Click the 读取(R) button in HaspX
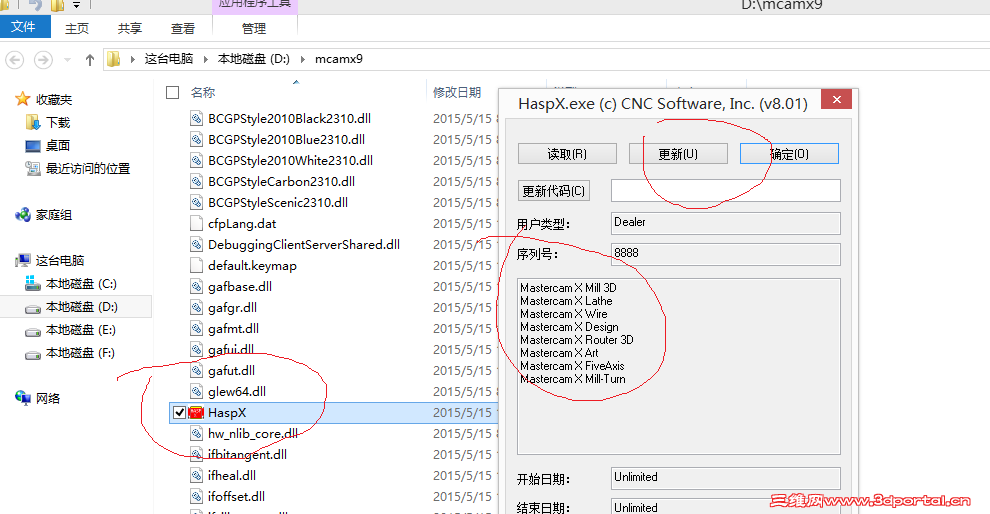Viewport: 990px width, 514px height. coord(567,153)
